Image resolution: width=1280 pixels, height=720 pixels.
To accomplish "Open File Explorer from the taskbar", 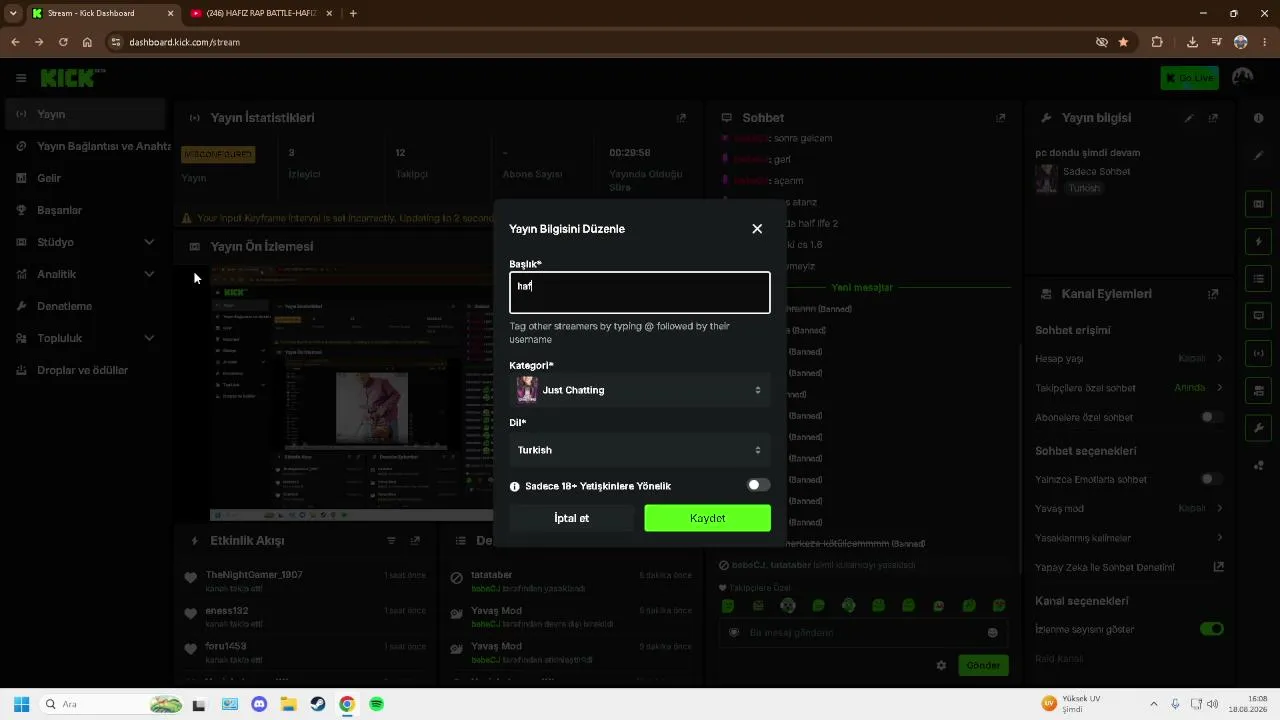I will (x=289, y=704).
